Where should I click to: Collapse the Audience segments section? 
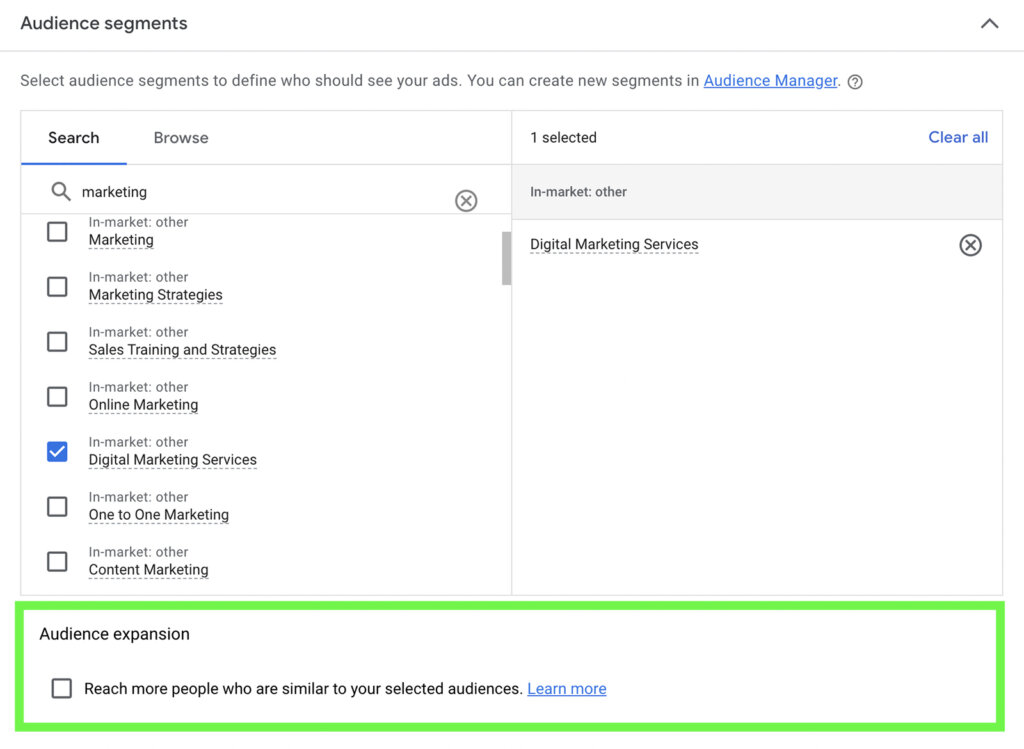[x=989, y=22]
